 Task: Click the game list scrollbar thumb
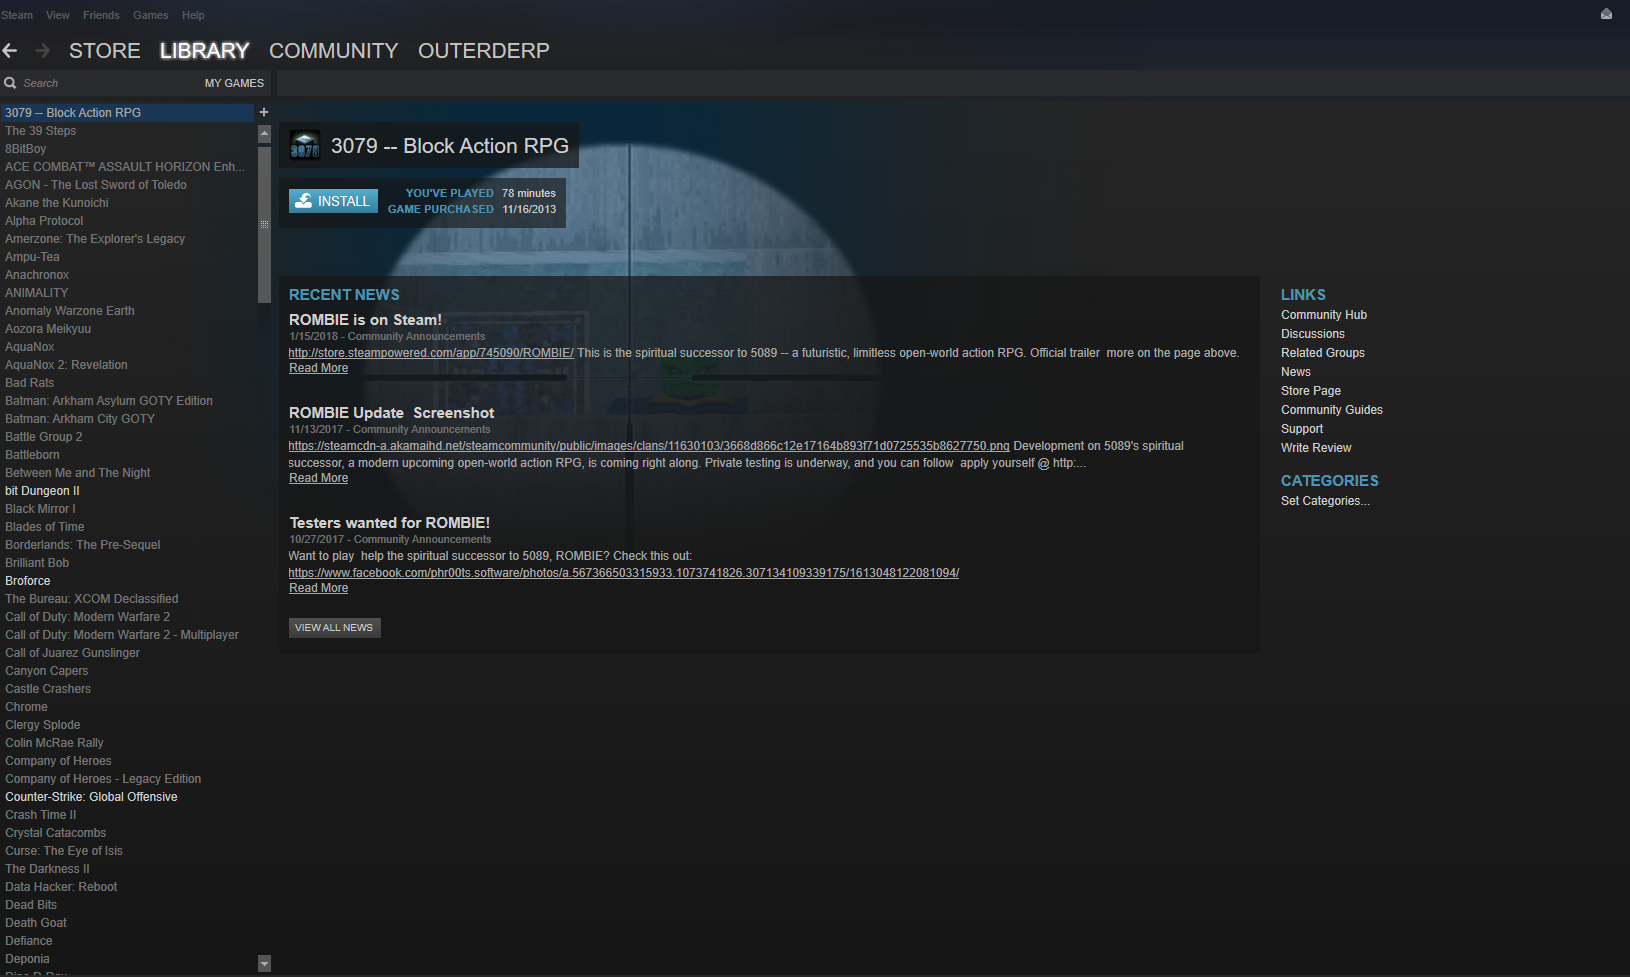[x=264, y=224]
